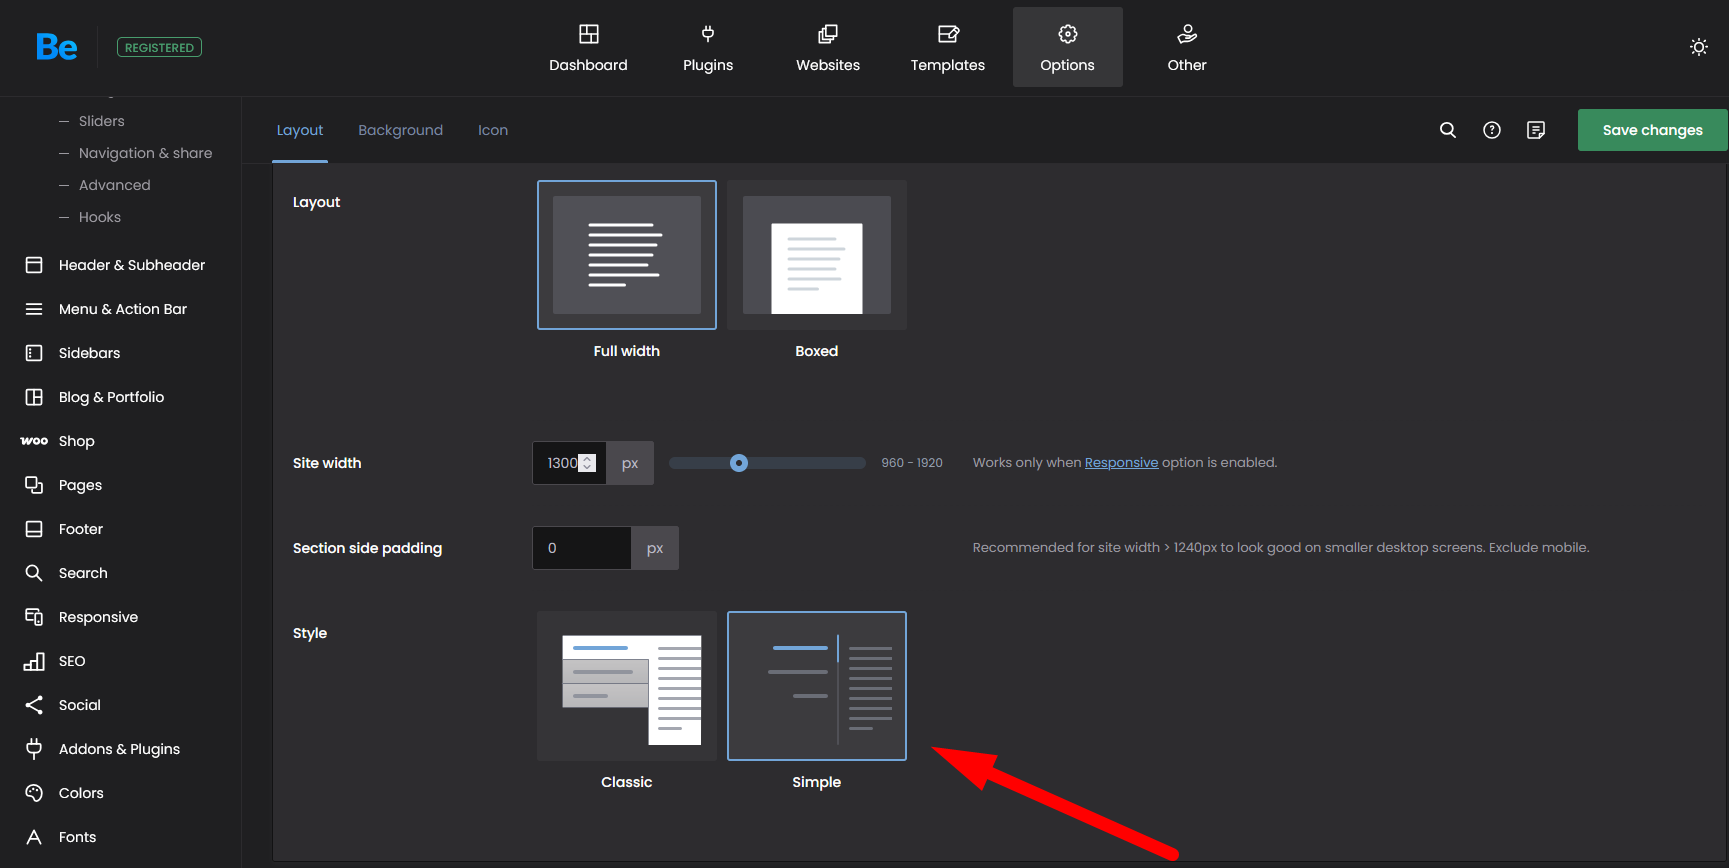Select the Boxed layout option
The height and width of the screenshot is (868, 1729).
coord(816,255)
